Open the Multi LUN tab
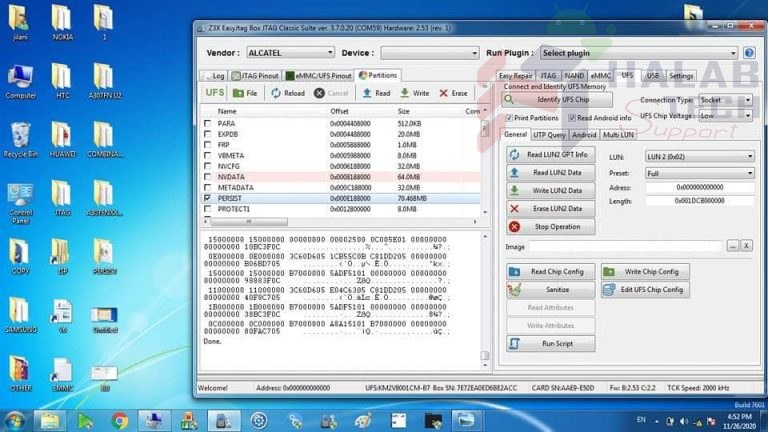The height and width of the screenshot is (432, 768). pos(618,135)
